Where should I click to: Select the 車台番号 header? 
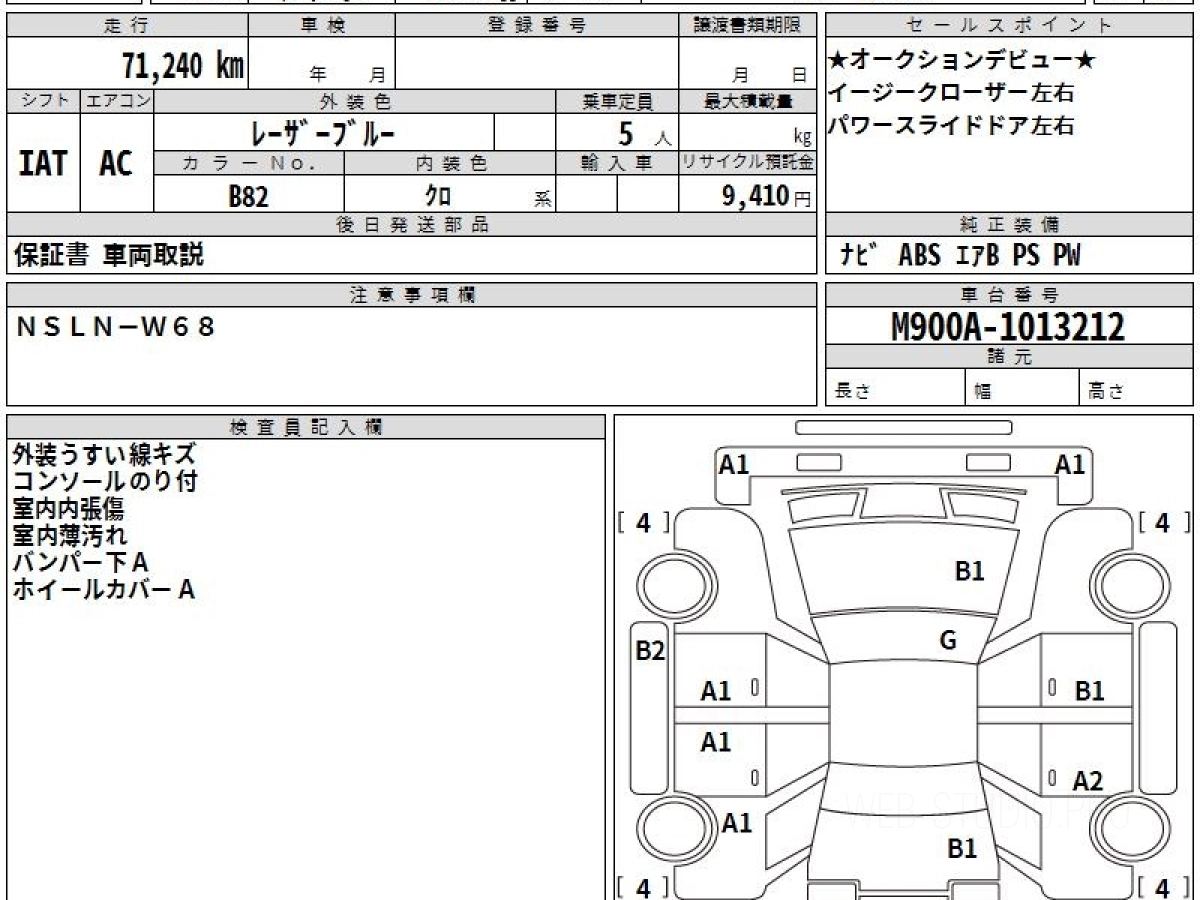(x=1010, y=295)
